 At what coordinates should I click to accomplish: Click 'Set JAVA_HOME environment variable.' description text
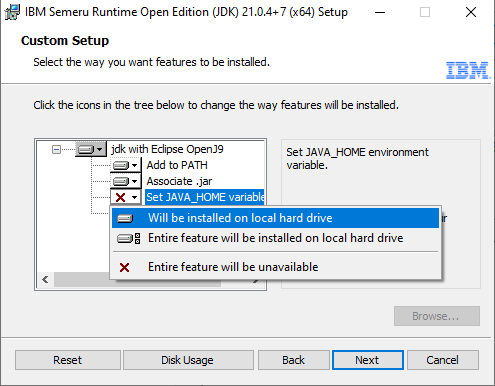[x=357, y=159]
